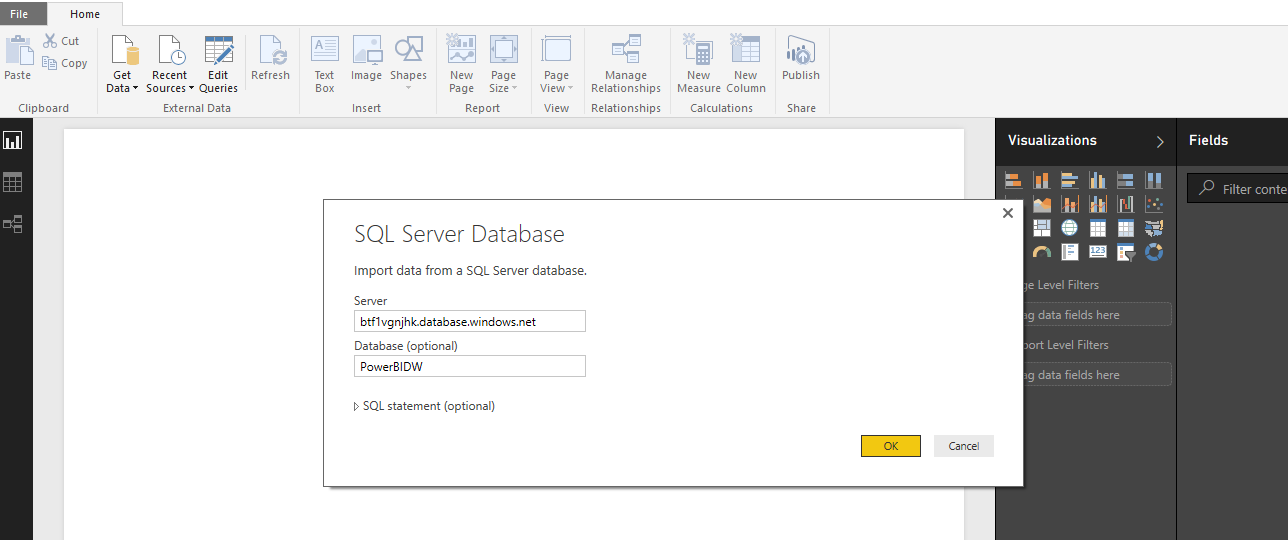
Task: Insert an Image
Action: coord(367,58)
